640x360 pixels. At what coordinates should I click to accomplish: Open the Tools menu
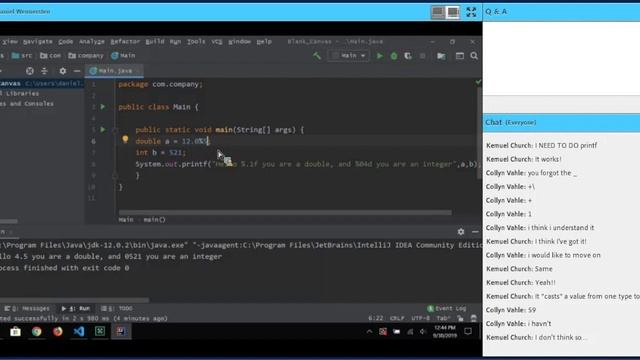coord(196,42)
